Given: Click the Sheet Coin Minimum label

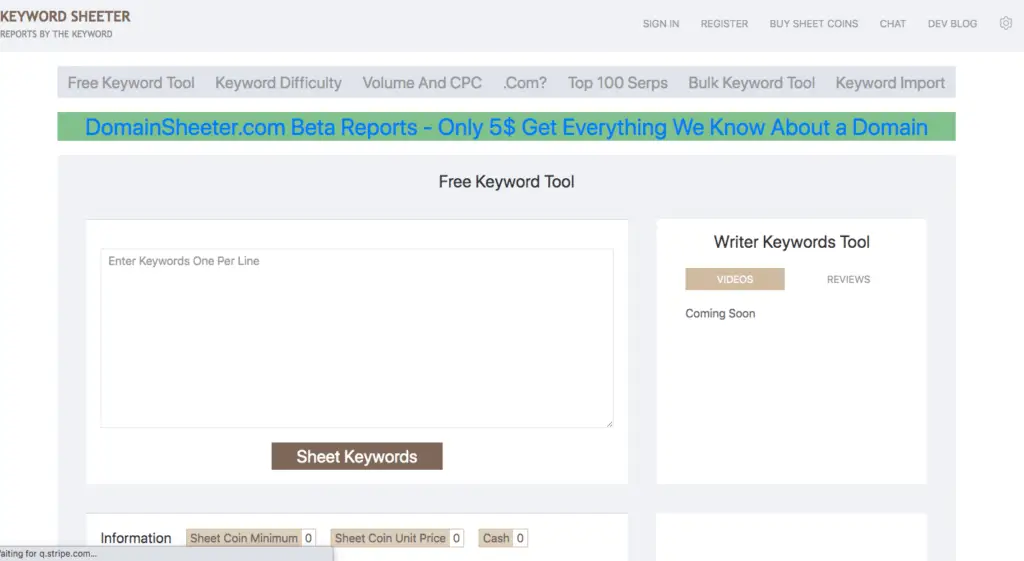Looking at the screenshot, I should coord(244,538).
